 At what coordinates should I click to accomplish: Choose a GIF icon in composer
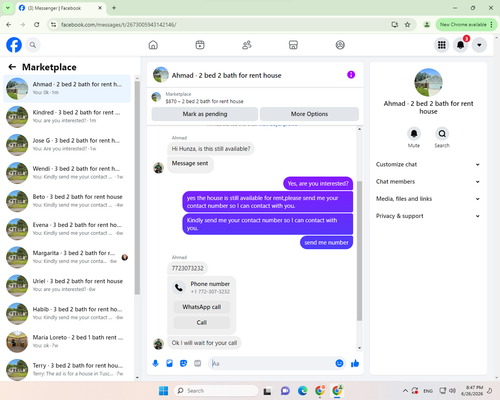point(198,363)
